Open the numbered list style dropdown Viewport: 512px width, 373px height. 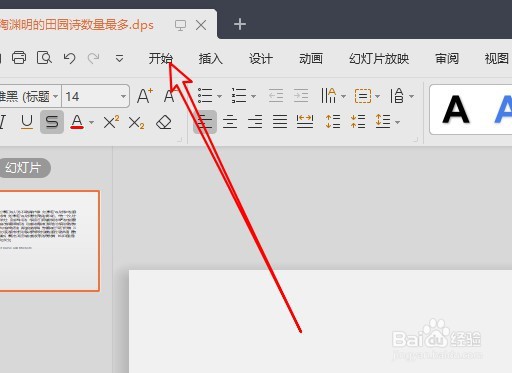click(x=253, y=96)
